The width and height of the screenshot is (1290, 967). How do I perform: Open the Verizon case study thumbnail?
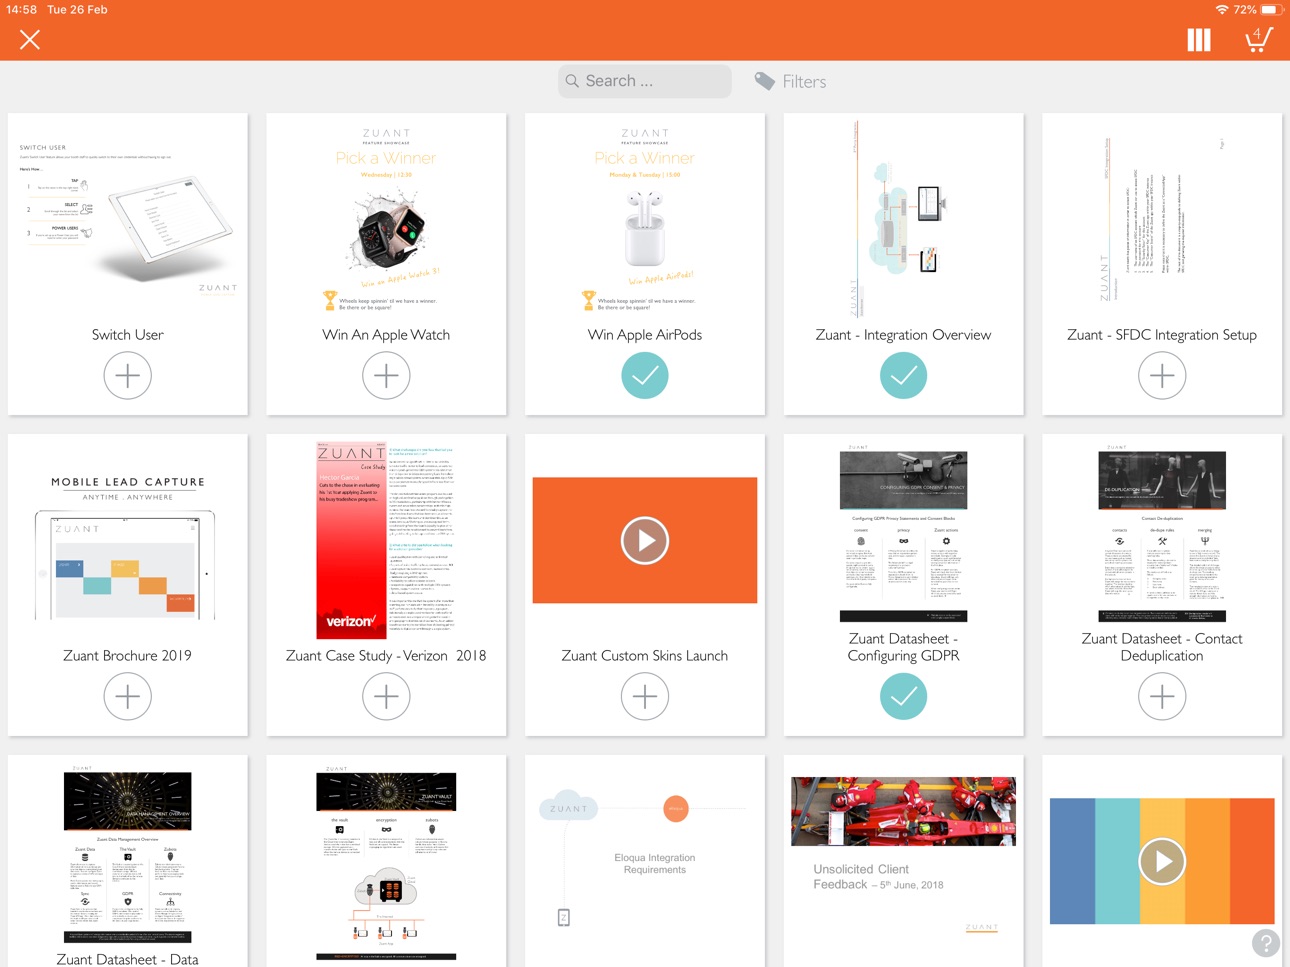coord(386,540)
